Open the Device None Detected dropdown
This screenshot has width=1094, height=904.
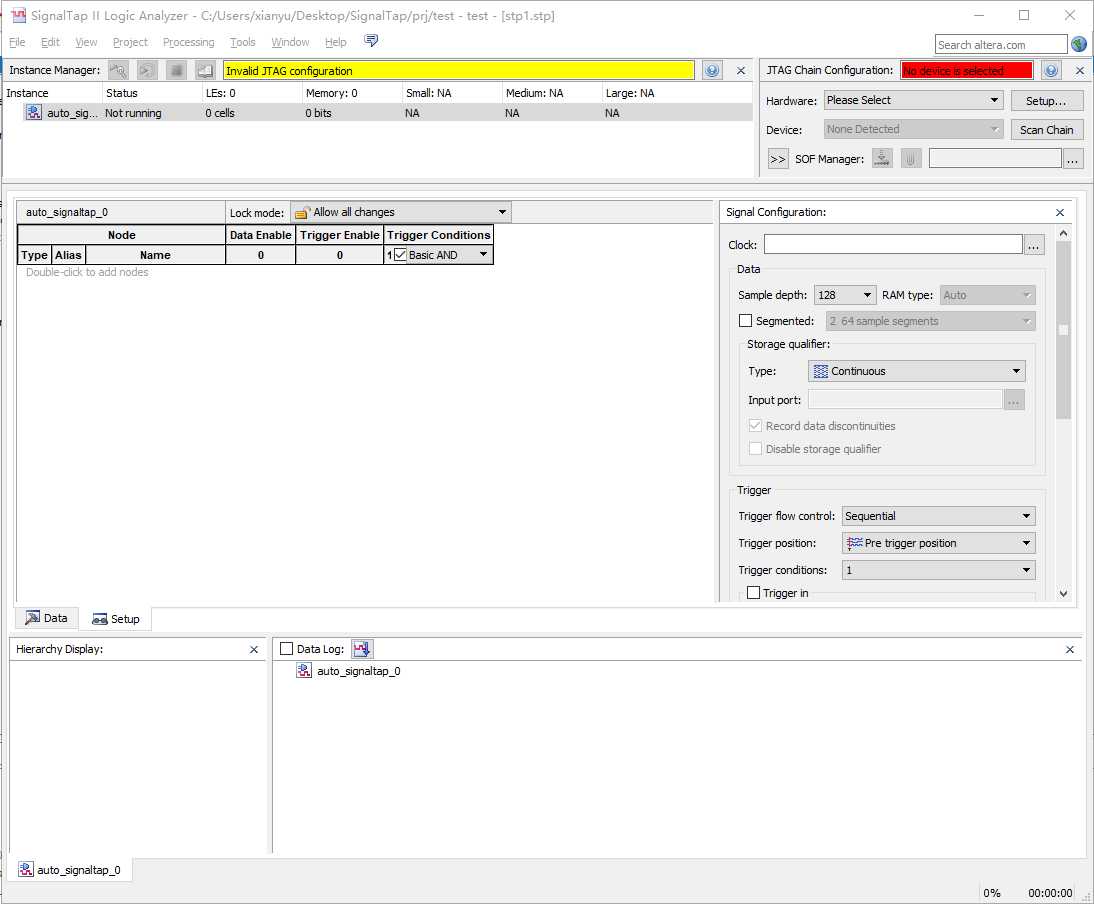tap(913, 129)
